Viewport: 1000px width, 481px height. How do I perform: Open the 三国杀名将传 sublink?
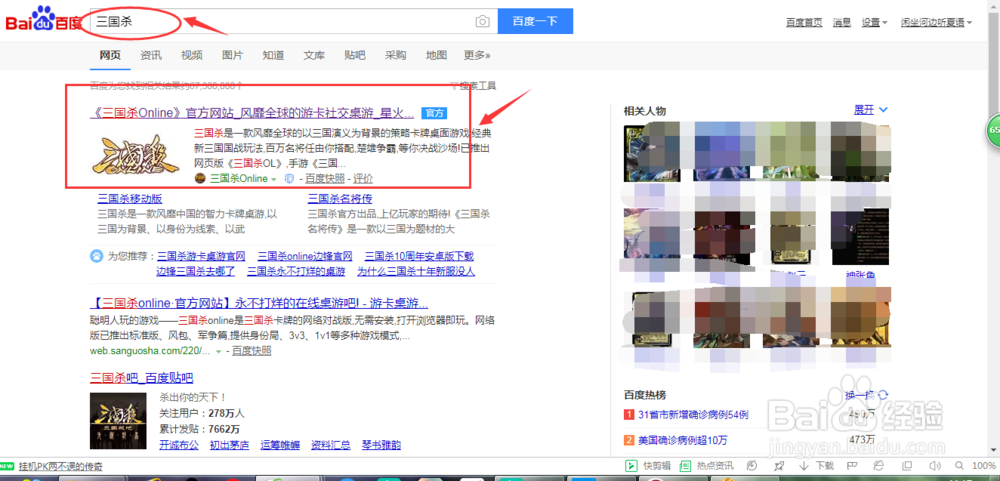(x=341, y=198)
